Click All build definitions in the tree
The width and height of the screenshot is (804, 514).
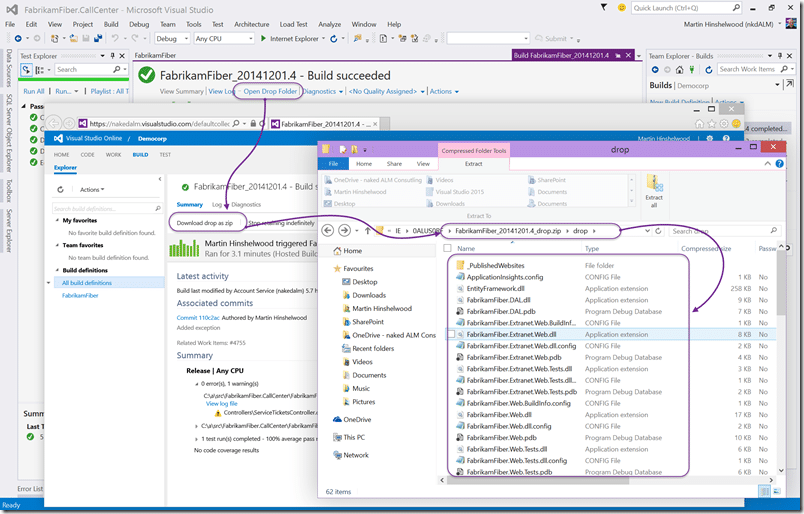pos(87,283)
